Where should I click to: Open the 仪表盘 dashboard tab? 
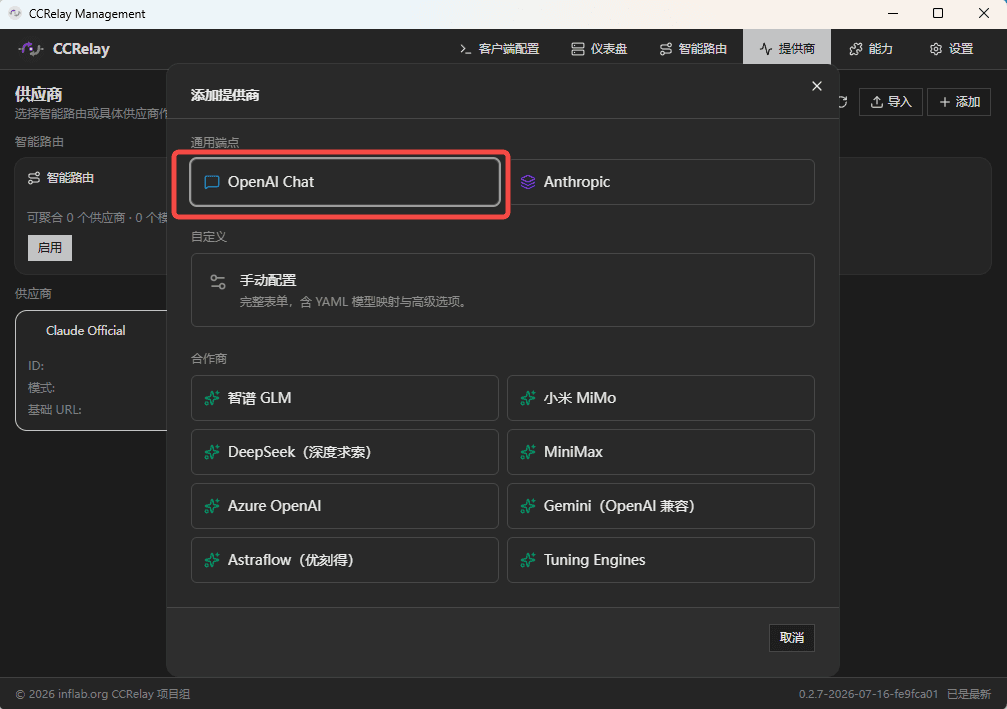pos(599,49)
